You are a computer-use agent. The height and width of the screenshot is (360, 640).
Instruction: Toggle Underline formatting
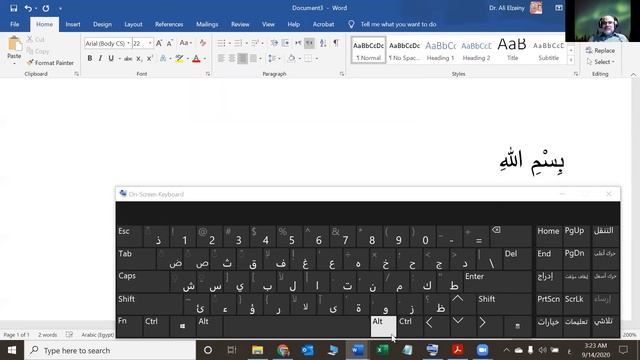pos(111,59)
